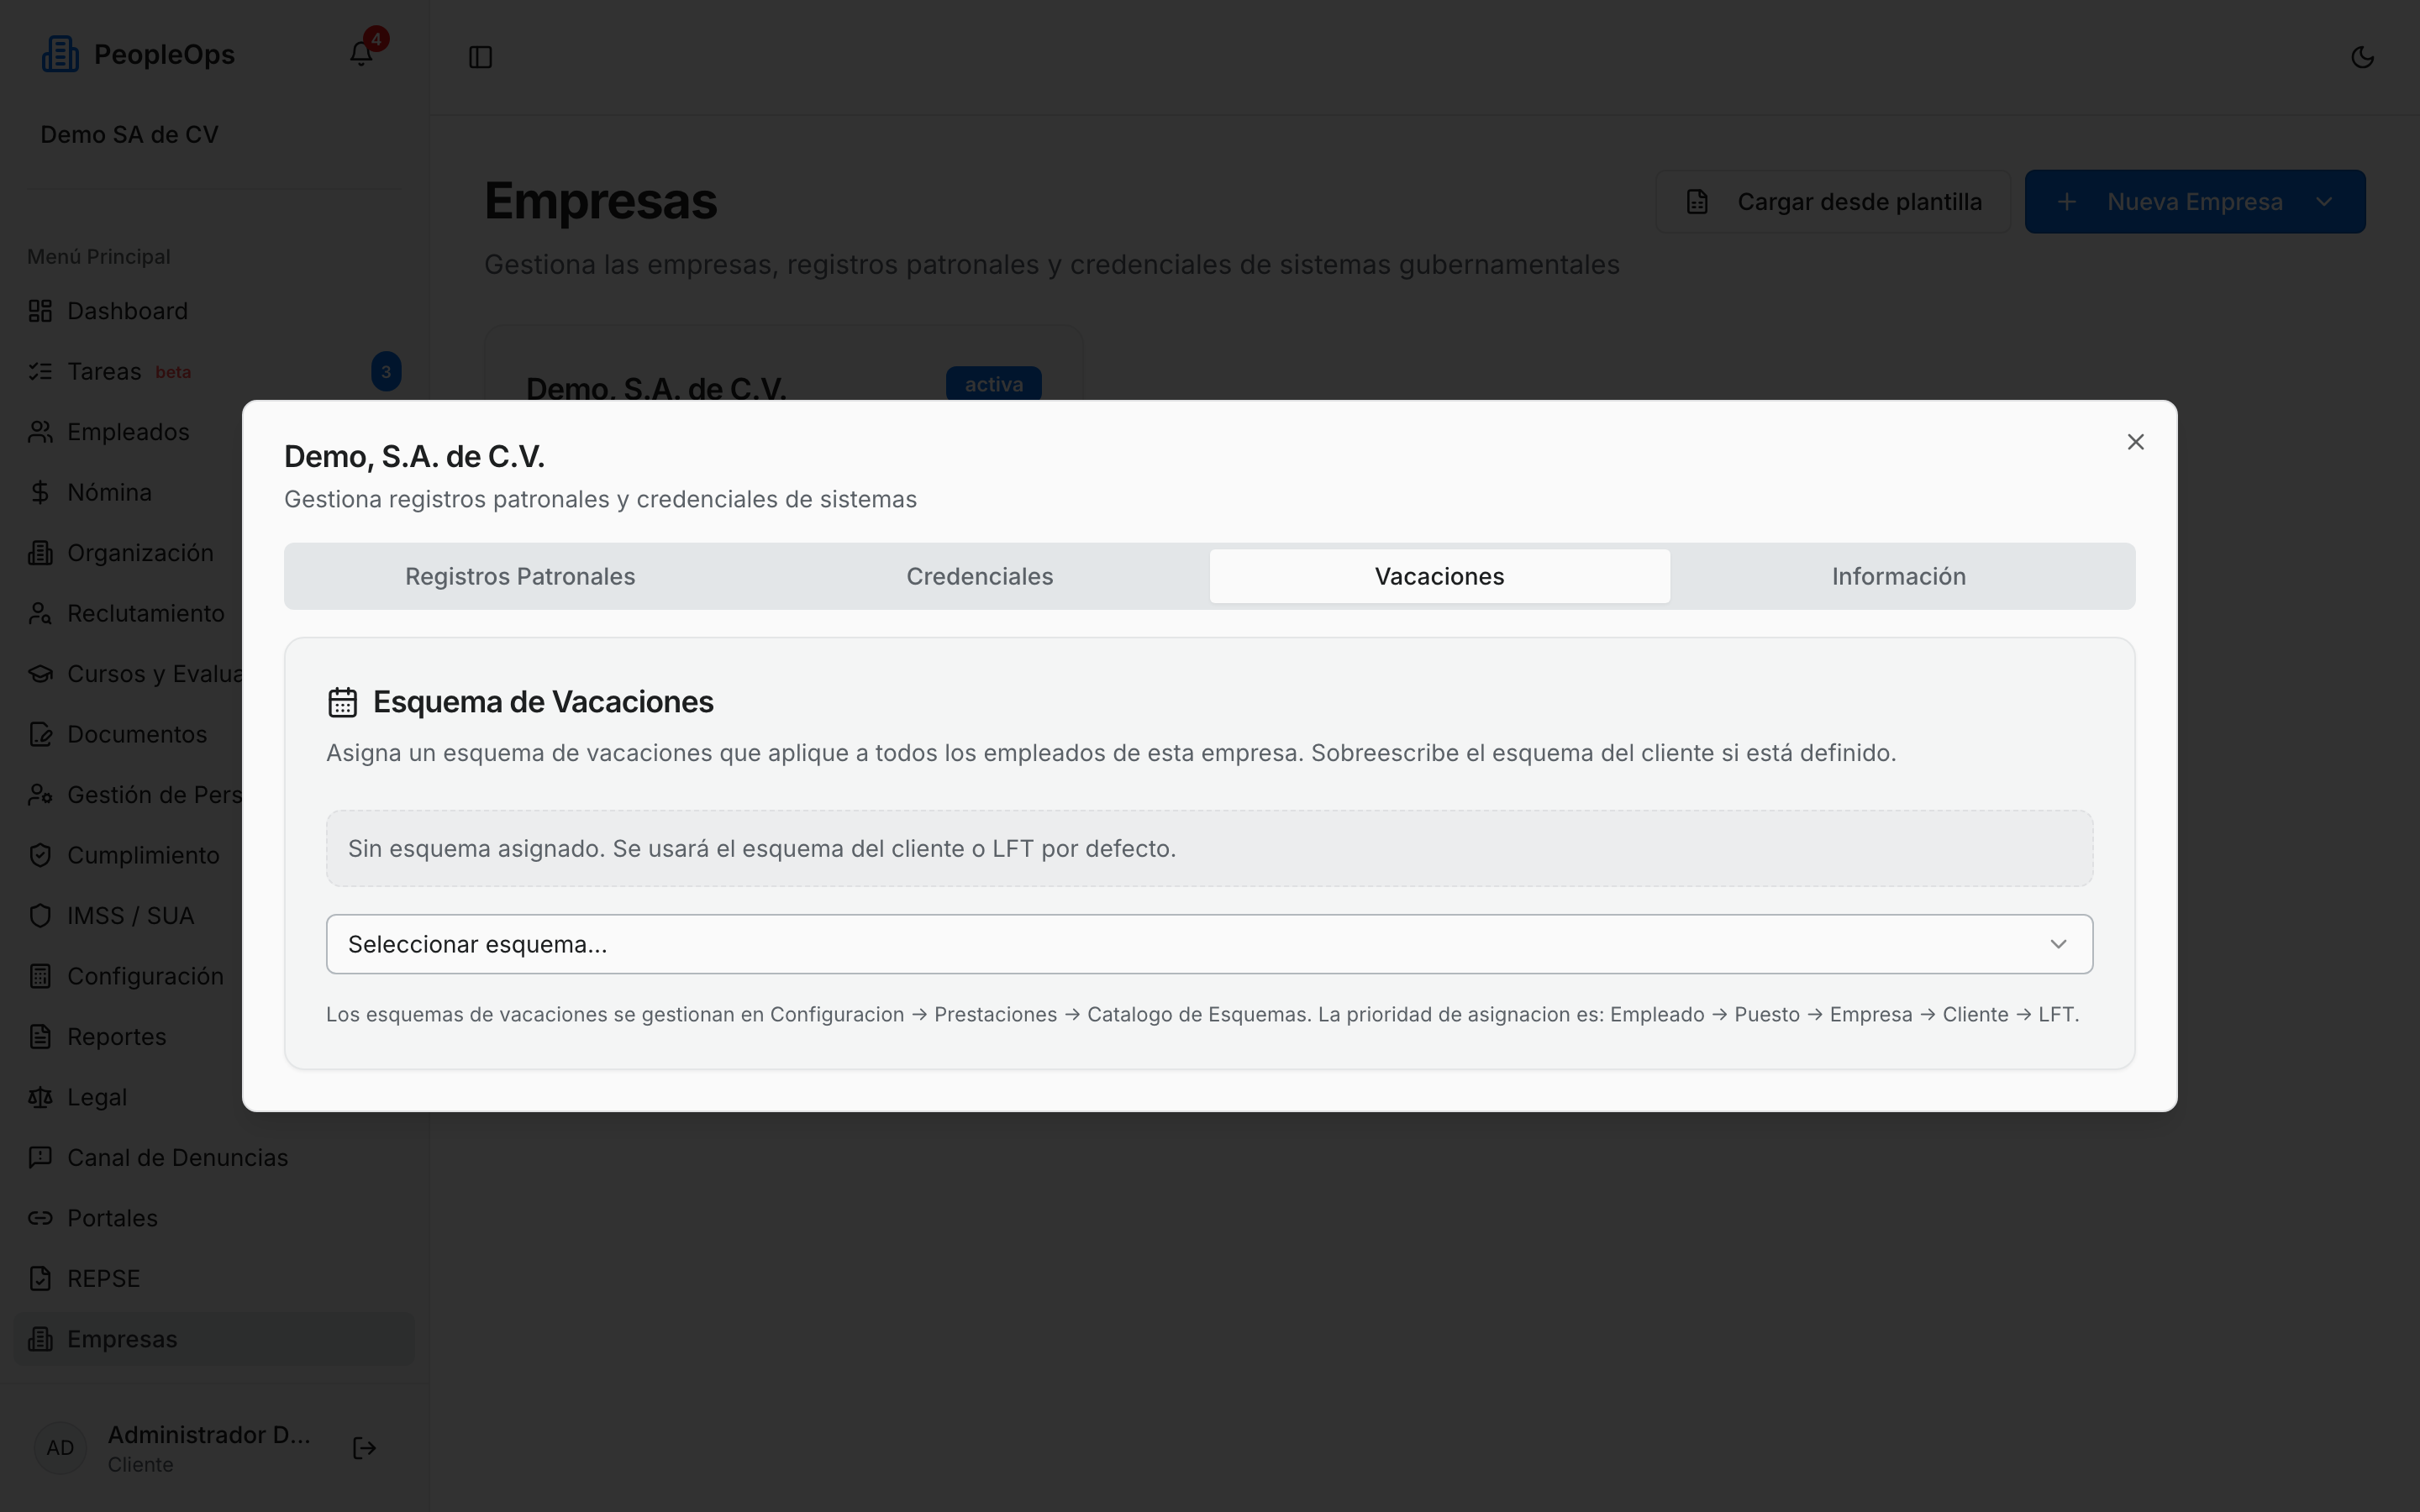Close the Demo, S.A. de C.V. dialog
Image resolution: width=2420 pixels, height=1512 pixels.
[x=2136, y=442]
